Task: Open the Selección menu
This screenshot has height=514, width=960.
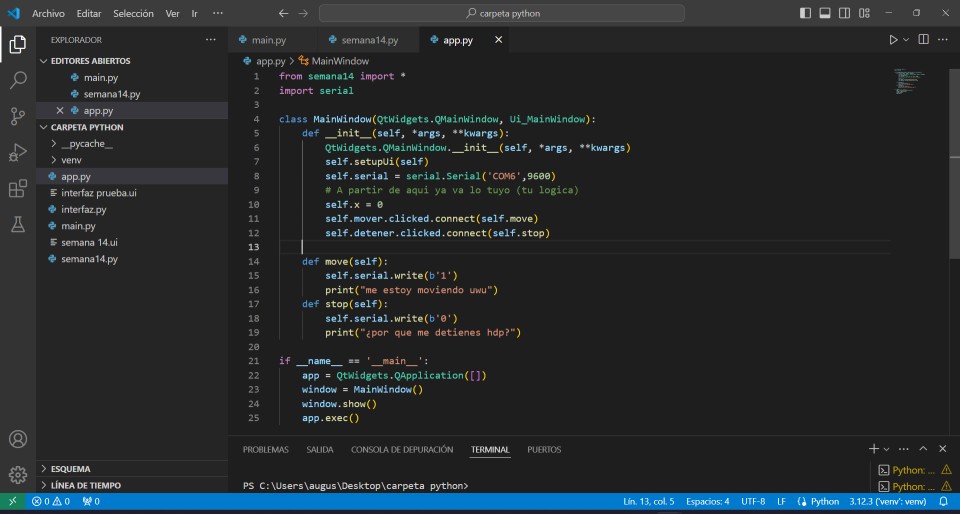Action: pyautogui.click(x=133, y=13)
